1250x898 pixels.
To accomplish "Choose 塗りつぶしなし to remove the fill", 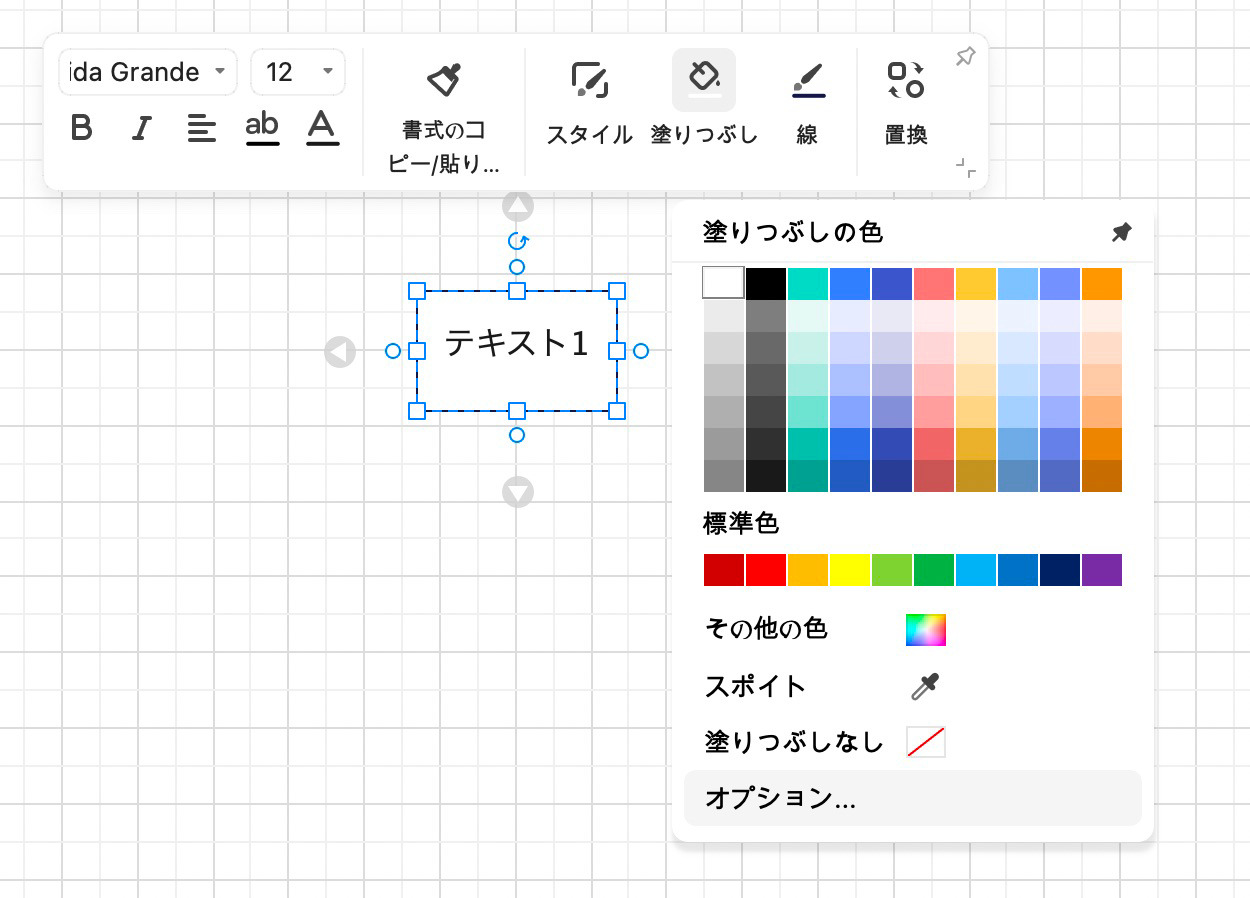I will coord(924,742).
